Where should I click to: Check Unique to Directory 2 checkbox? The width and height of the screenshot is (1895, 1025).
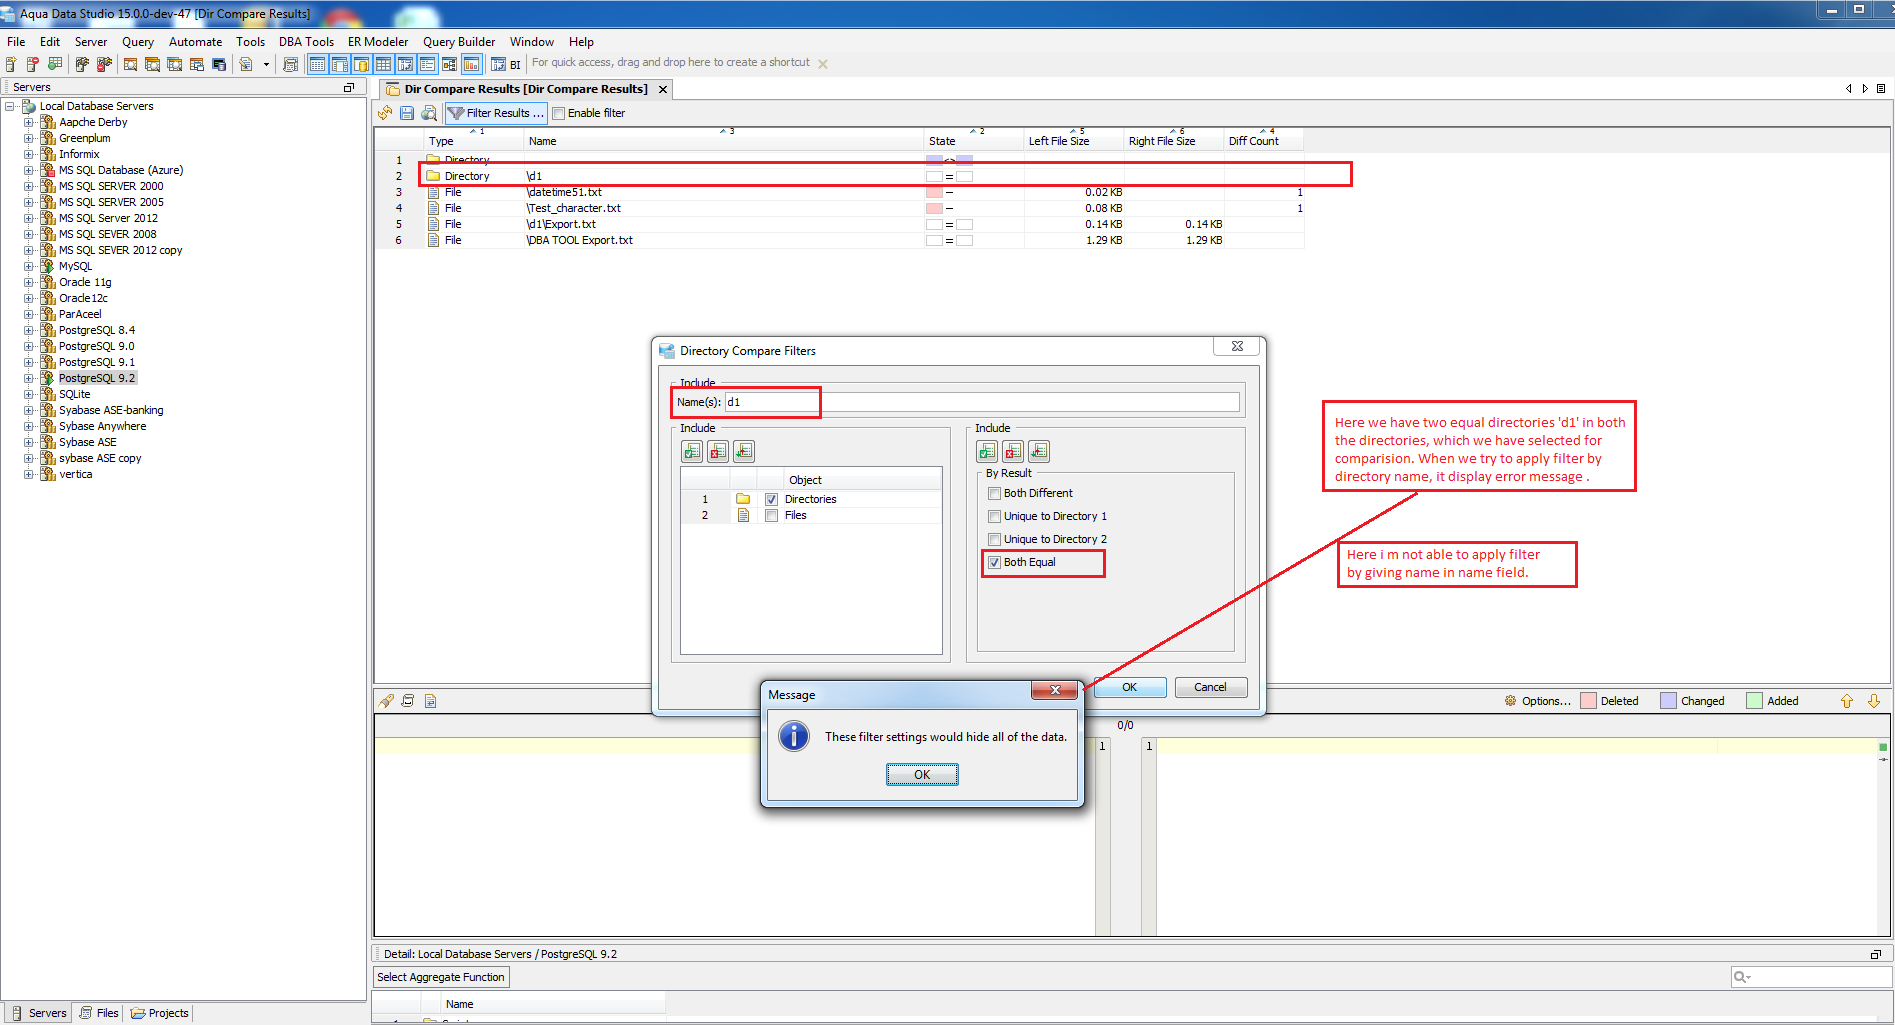pyautogui.click(x=994, y=539)
